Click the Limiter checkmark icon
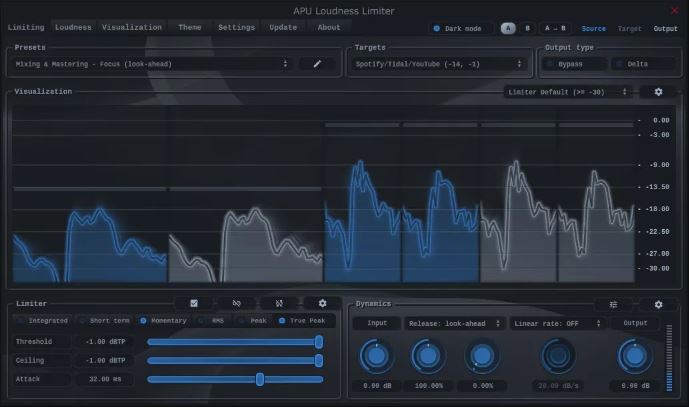This screenshot has width=689, height=407. click(x=194, y=303)
